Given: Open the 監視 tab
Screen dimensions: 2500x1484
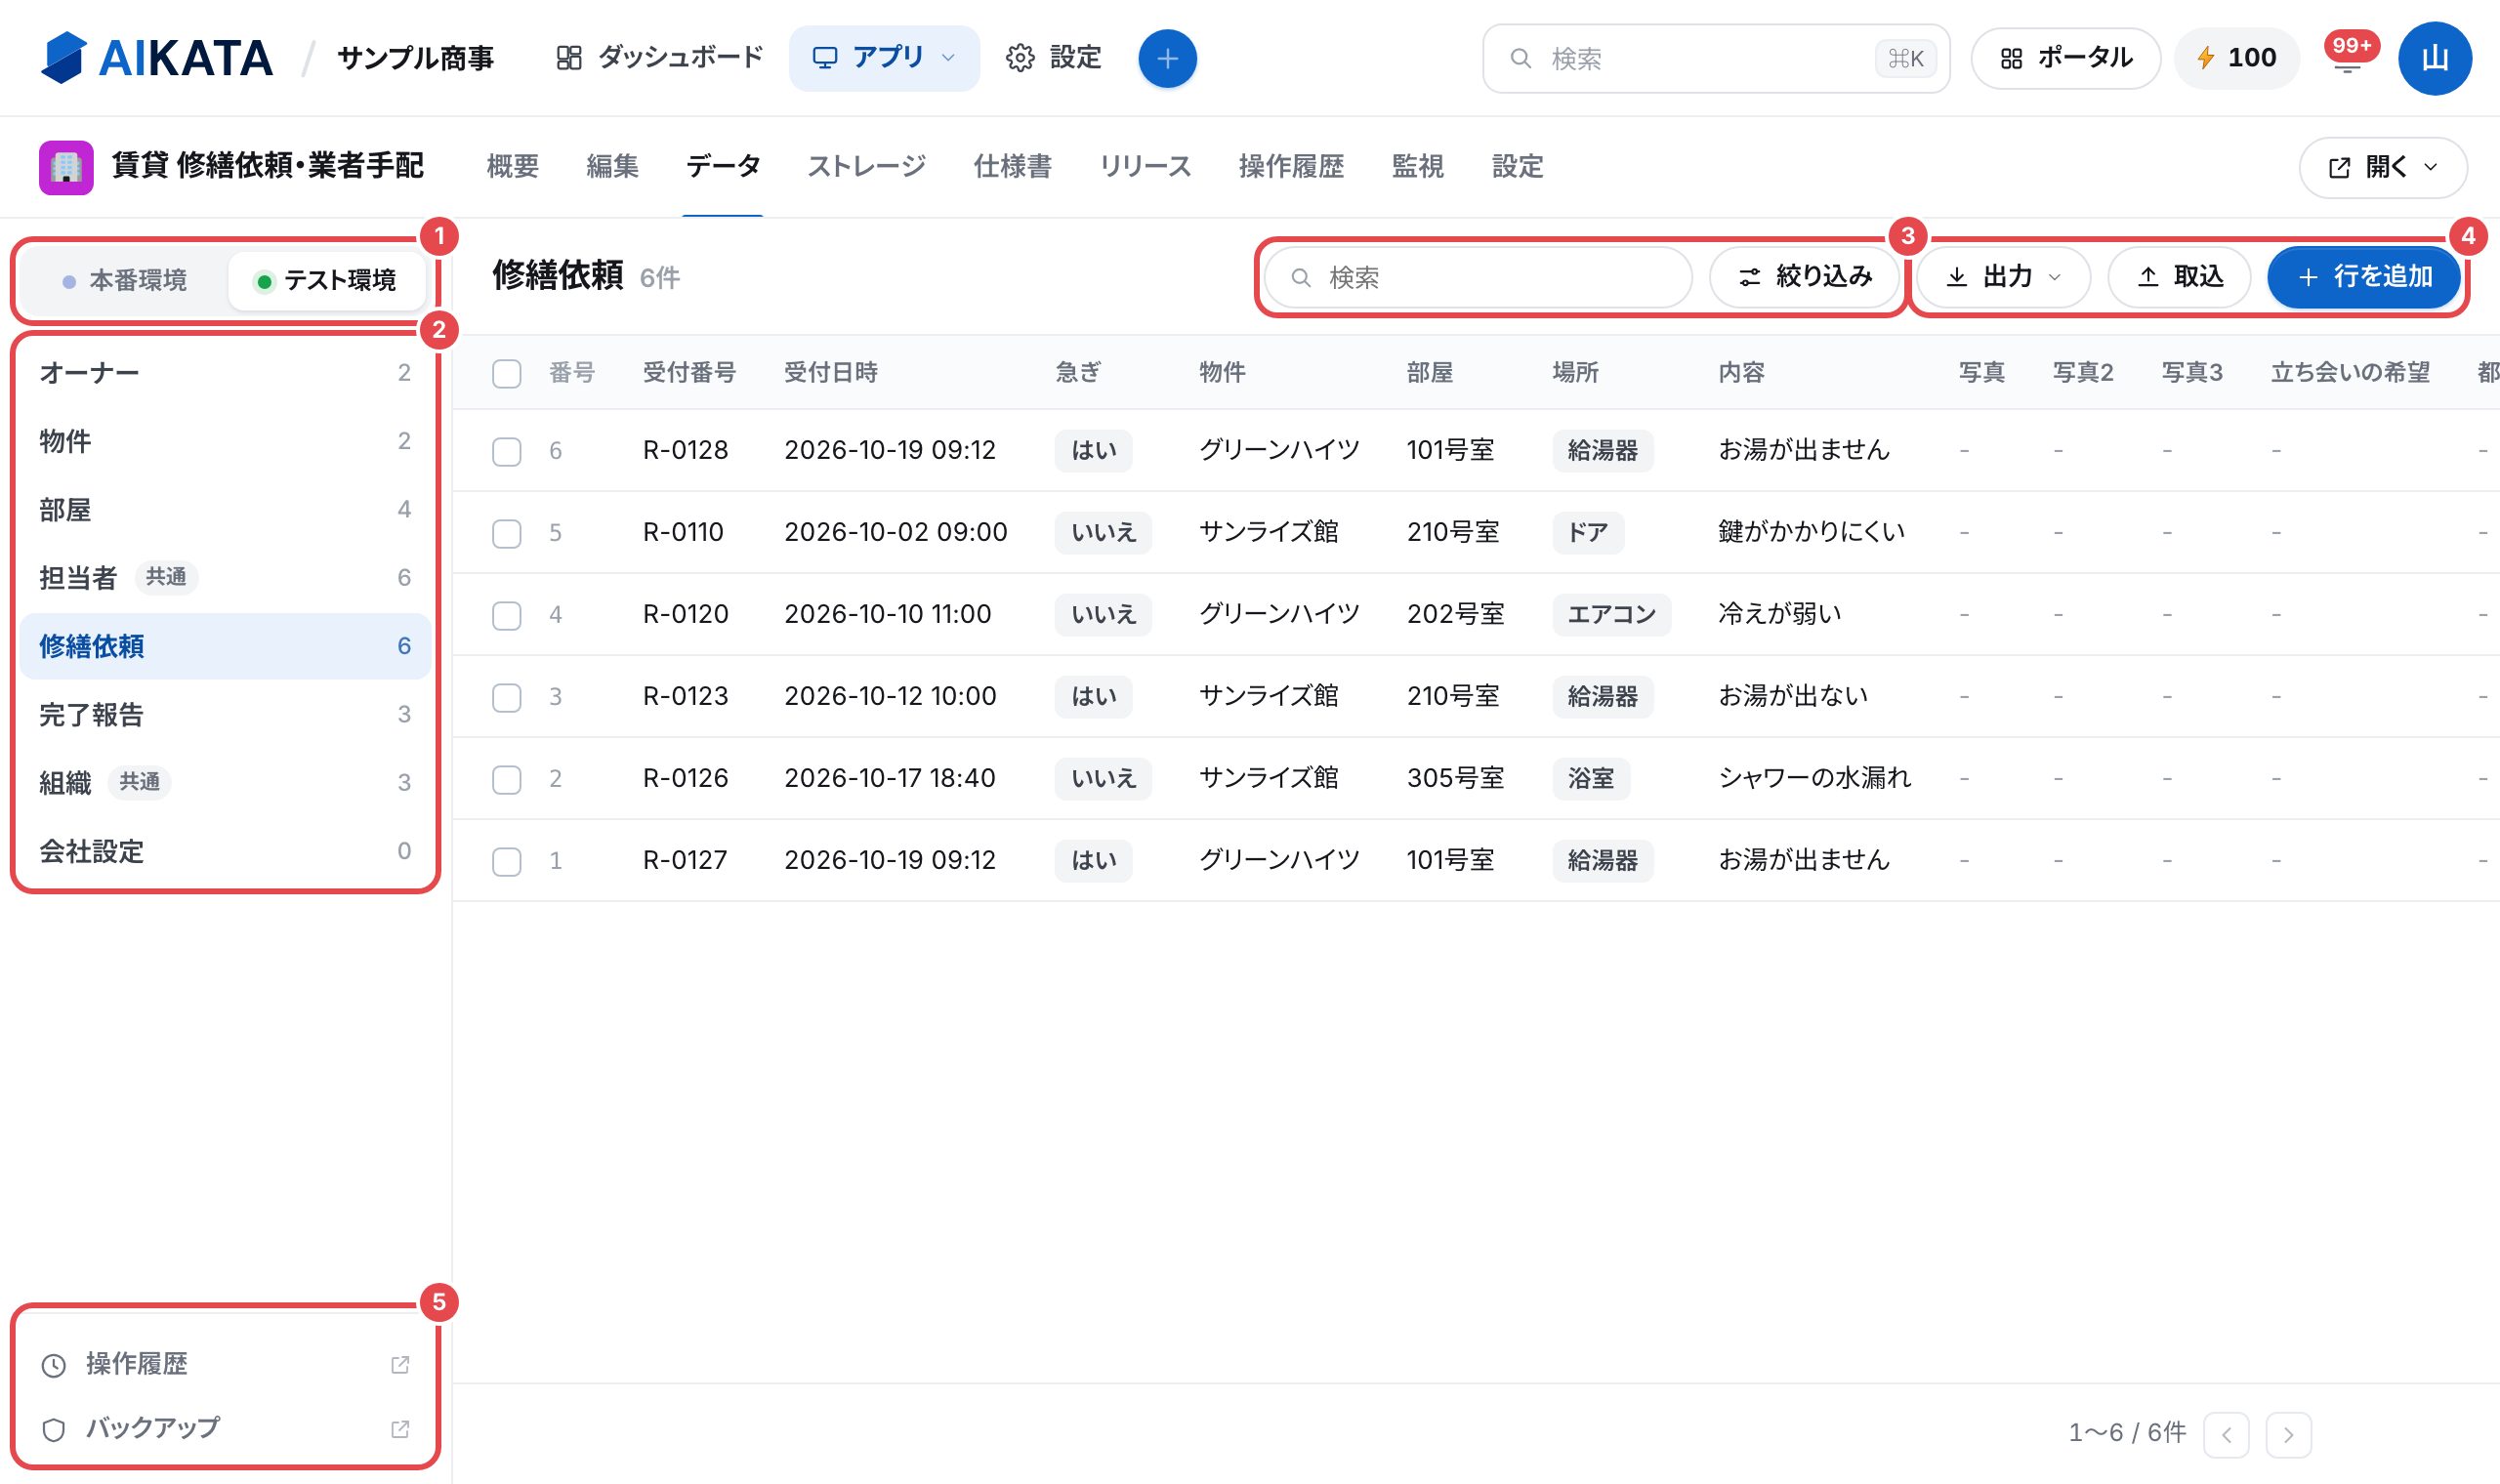Looking at the screenshot, I should pyautogui.click(x=1417, y=166).
